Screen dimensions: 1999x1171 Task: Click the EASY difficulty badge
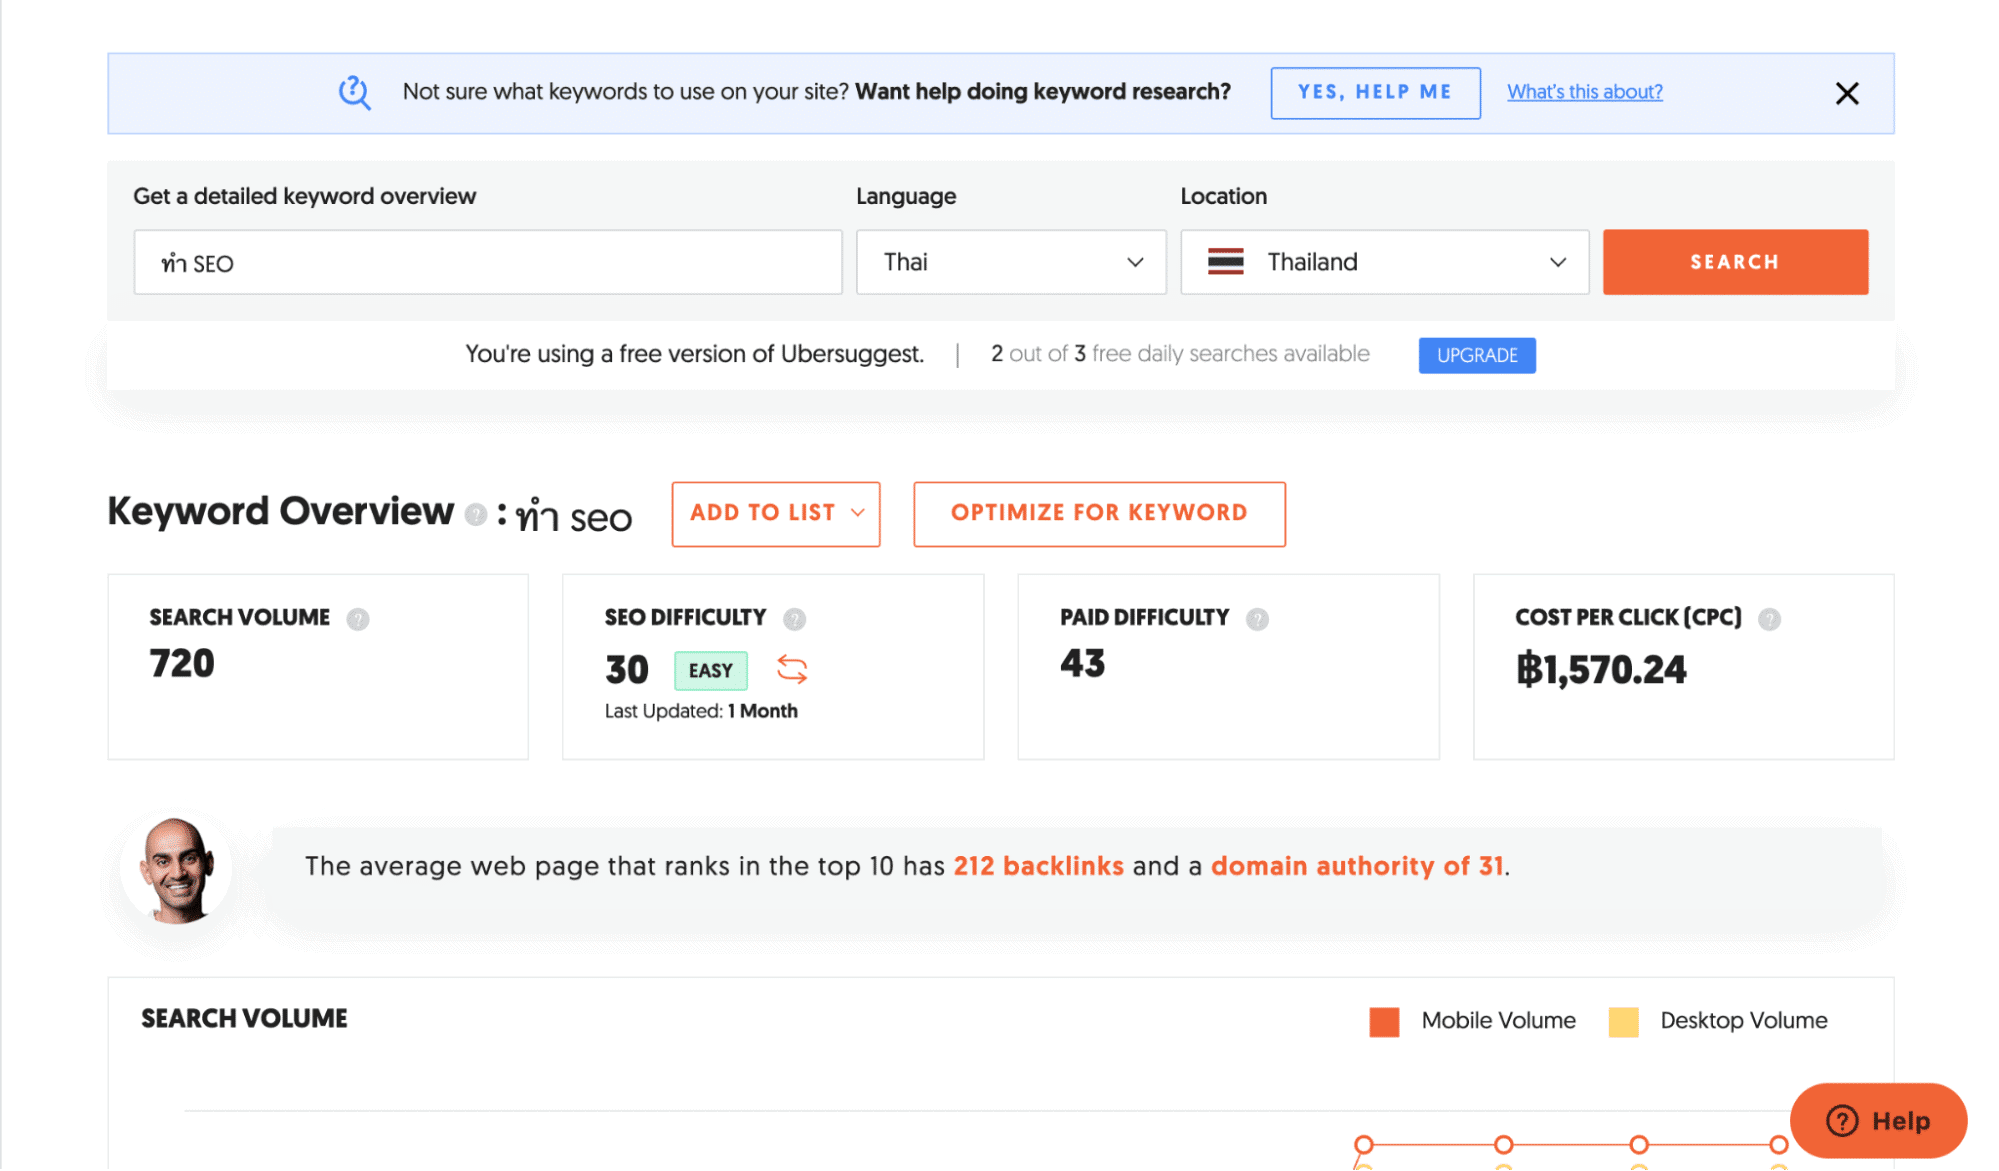(710, 670)
